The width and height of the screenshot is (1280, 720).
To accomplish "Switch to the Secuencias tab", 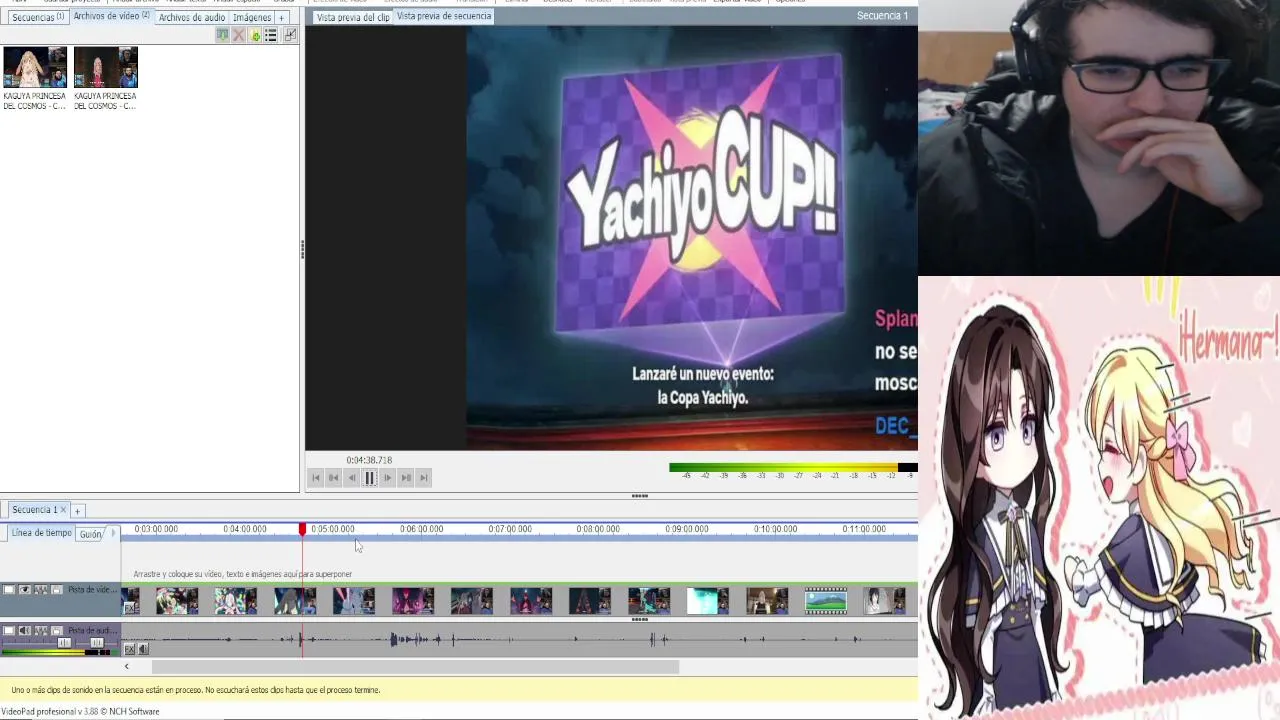I will click(38, 17).
